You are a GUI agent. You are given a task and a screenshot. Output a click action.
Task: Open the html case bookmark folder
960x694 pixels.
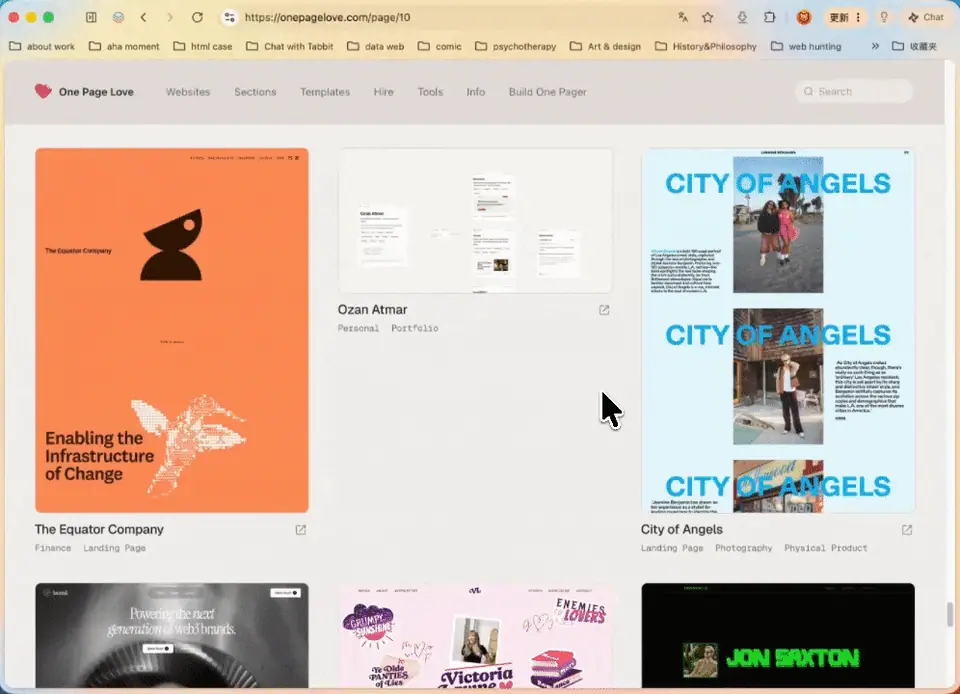(x=203, y=46)
